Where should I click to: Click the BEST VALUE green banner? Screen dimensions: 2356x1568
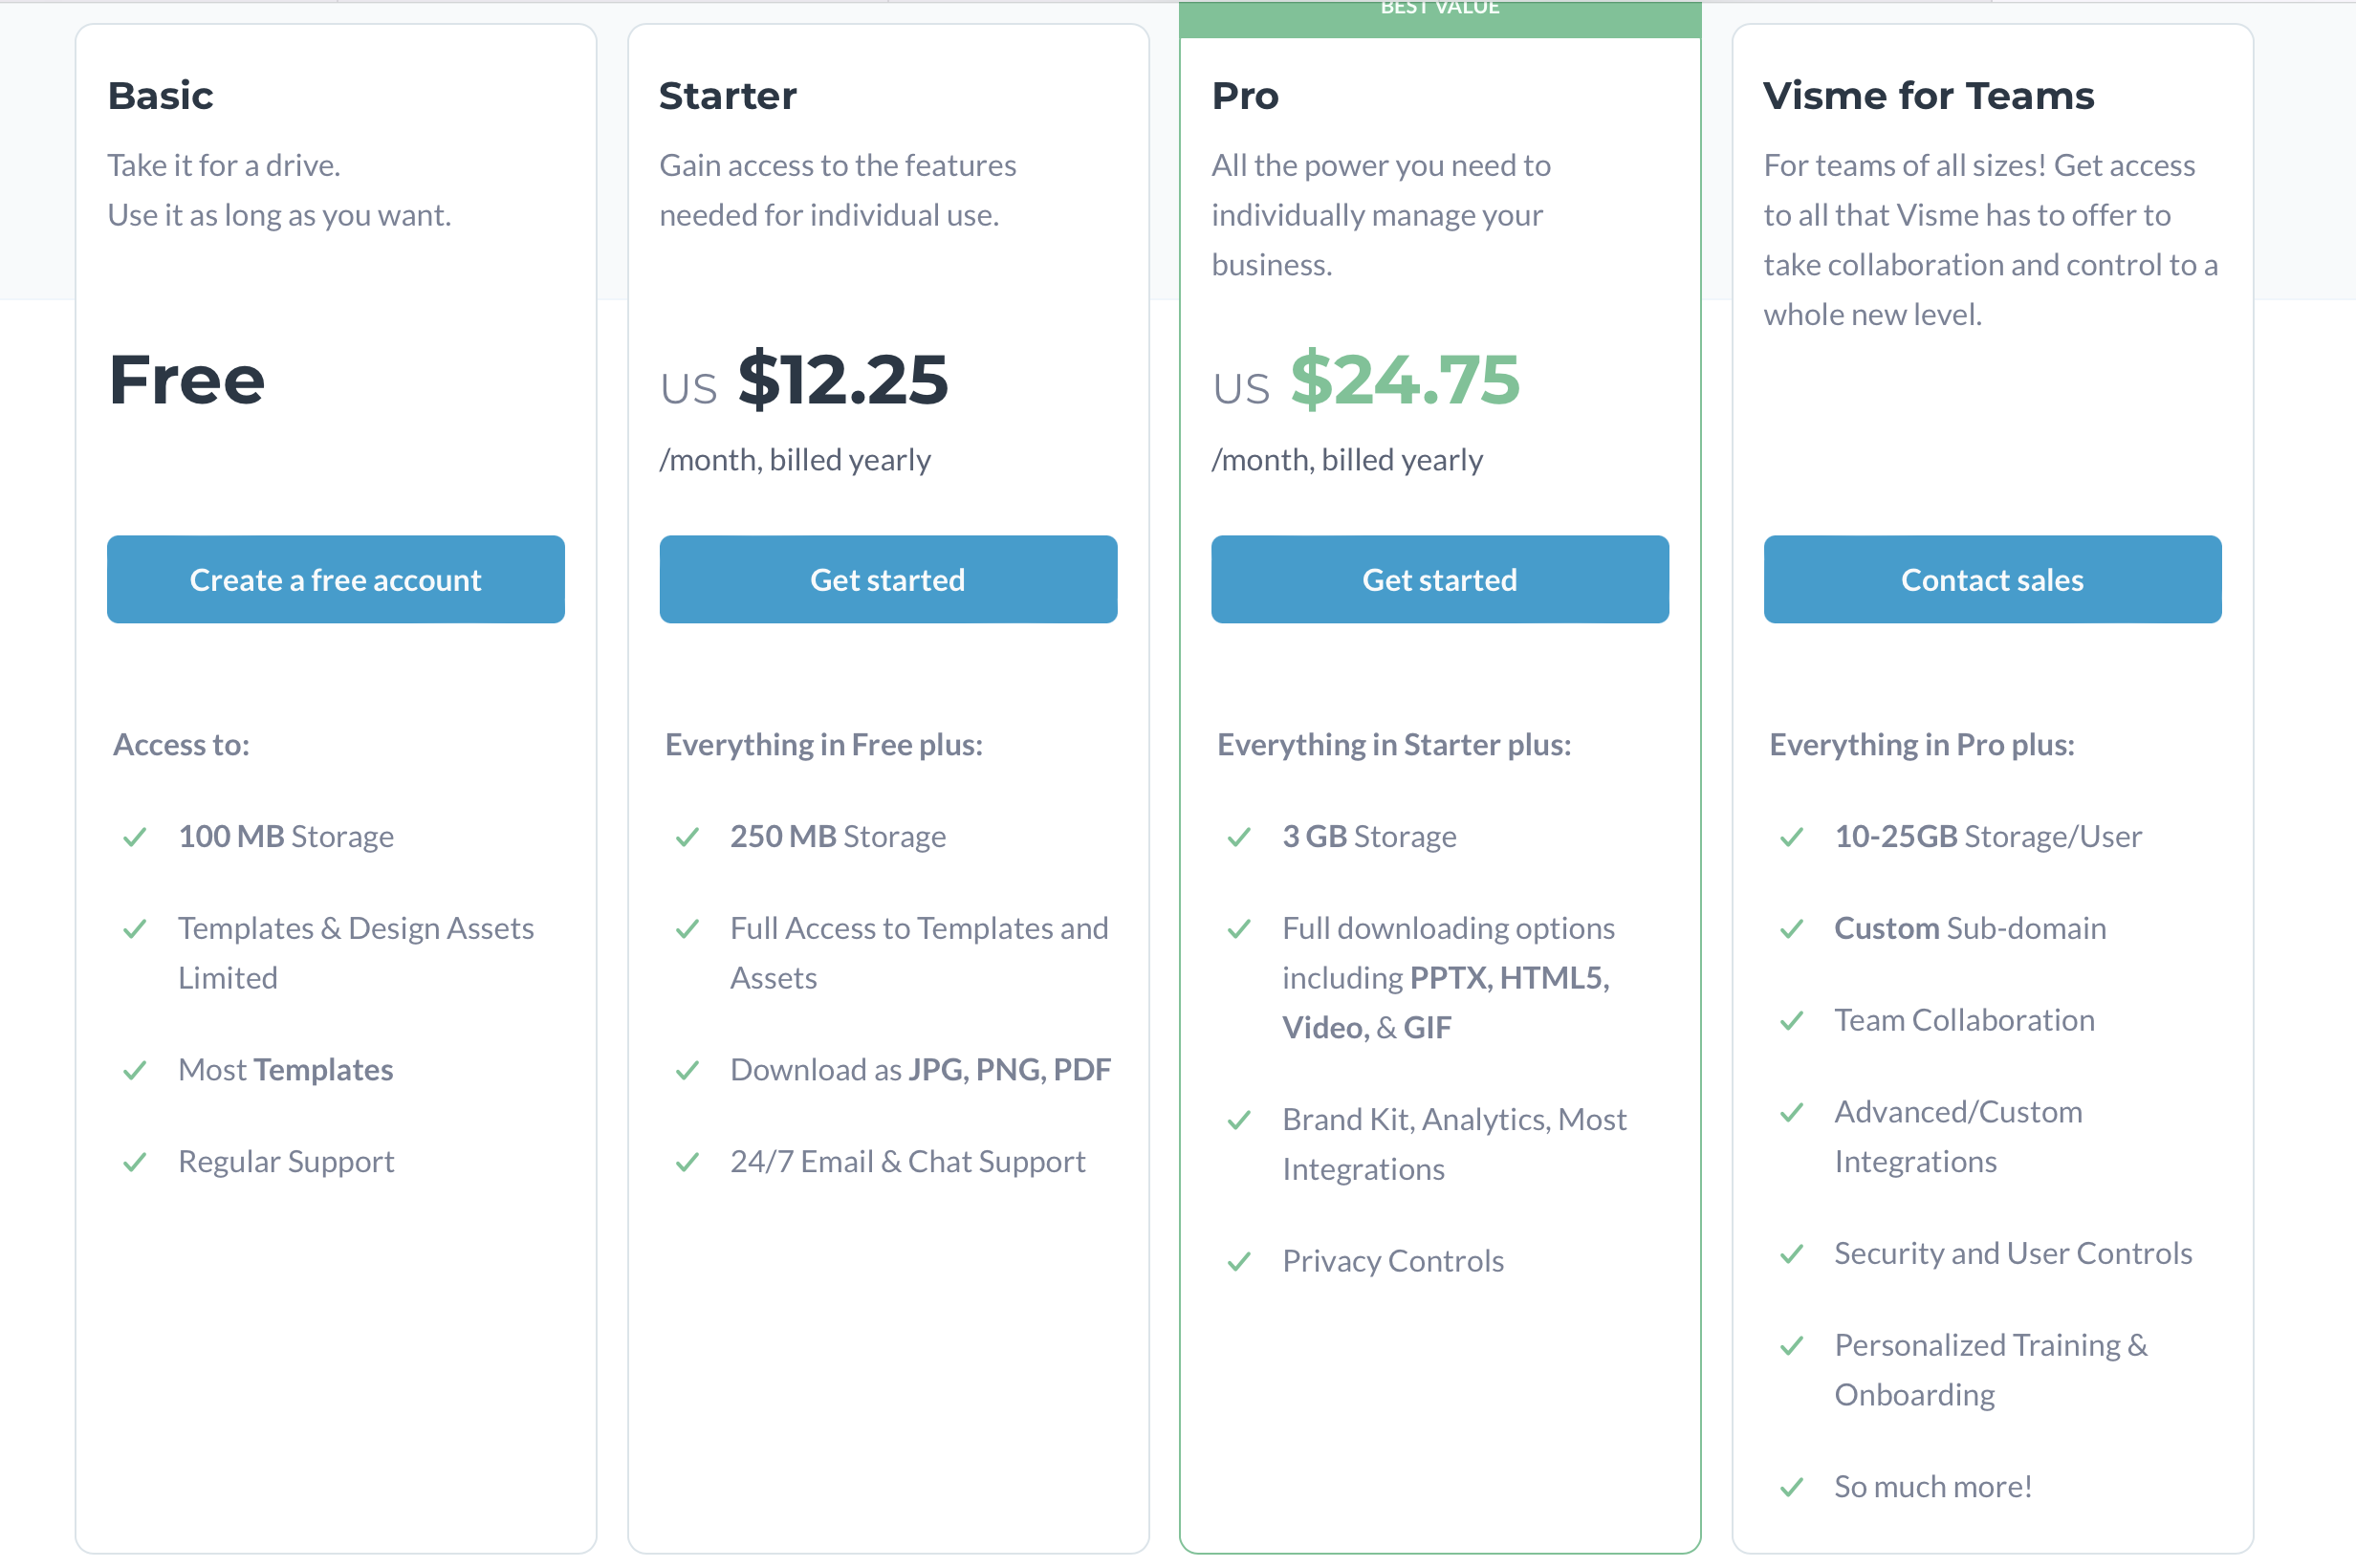tap(1440, 18)
